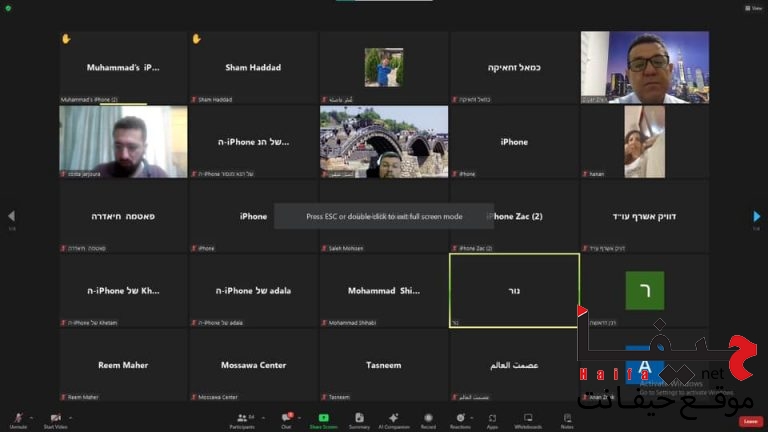Click the green Share Screen button
The image size is (768, 432).
(323, 418)
